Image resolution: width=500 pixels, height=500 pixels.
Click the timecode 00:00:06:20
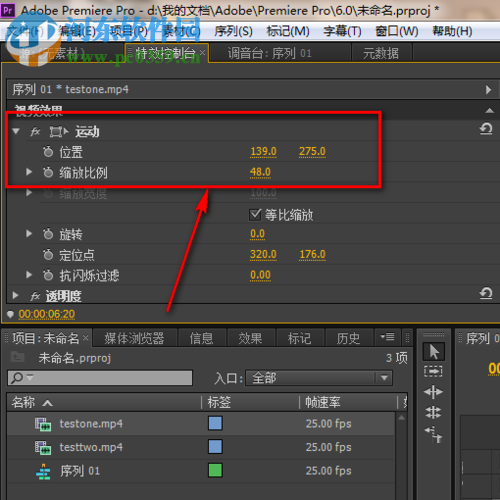point(47,314)
